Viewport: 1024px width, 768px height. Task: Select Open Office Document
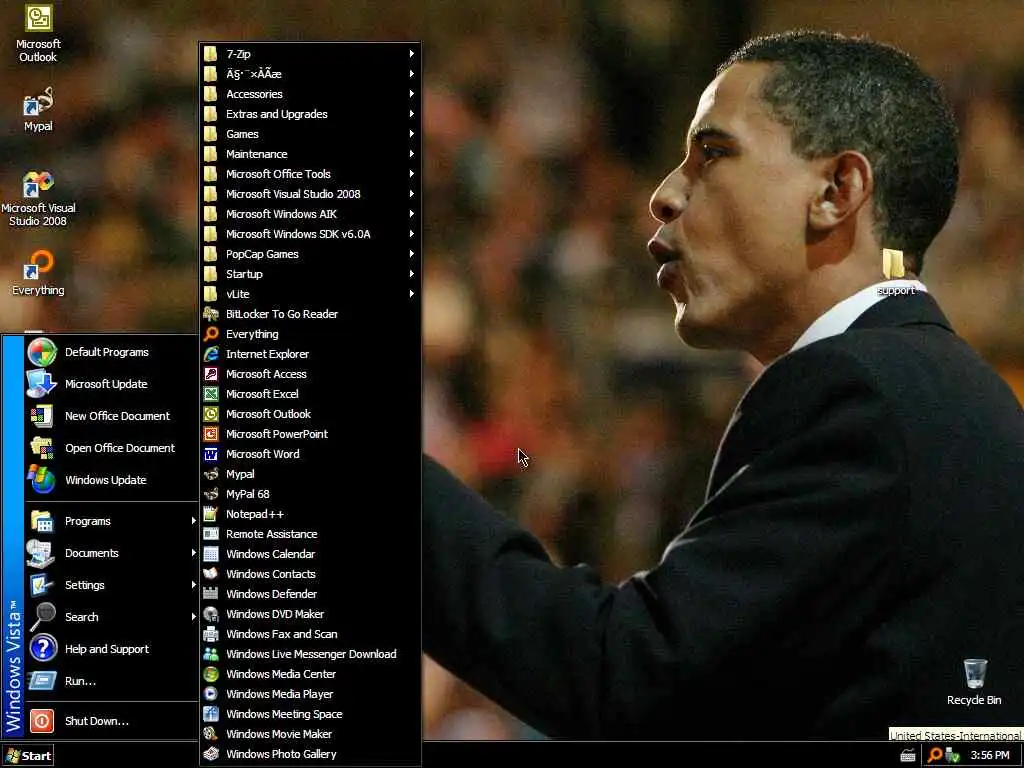pos(111,448)
